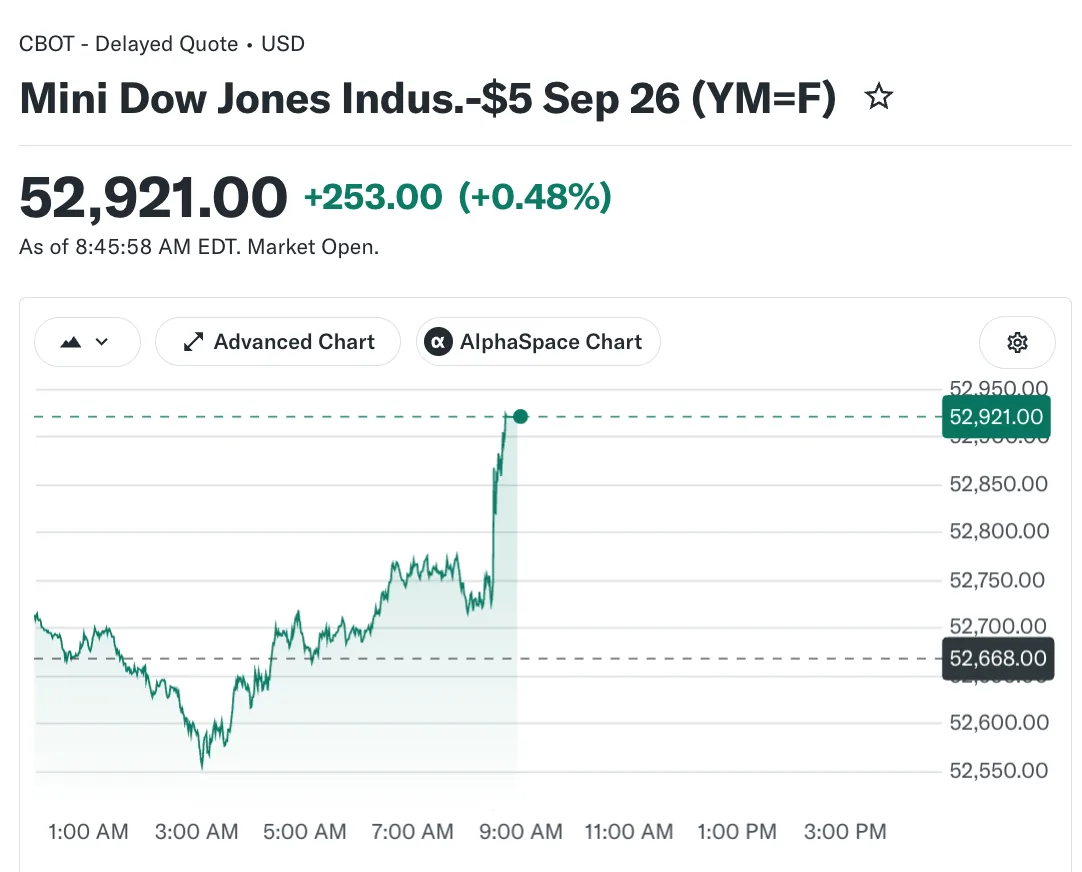1082x872 pixels.
Task: Click the 3:00 AM time axis label
Action: coord(197,832)
